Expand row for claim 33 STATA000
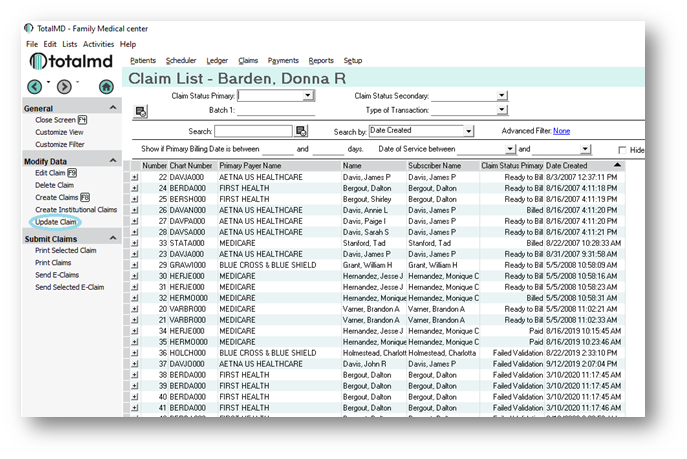Image resolution: width=687 pixels, height=459 pixels. [x=135, y=242]
